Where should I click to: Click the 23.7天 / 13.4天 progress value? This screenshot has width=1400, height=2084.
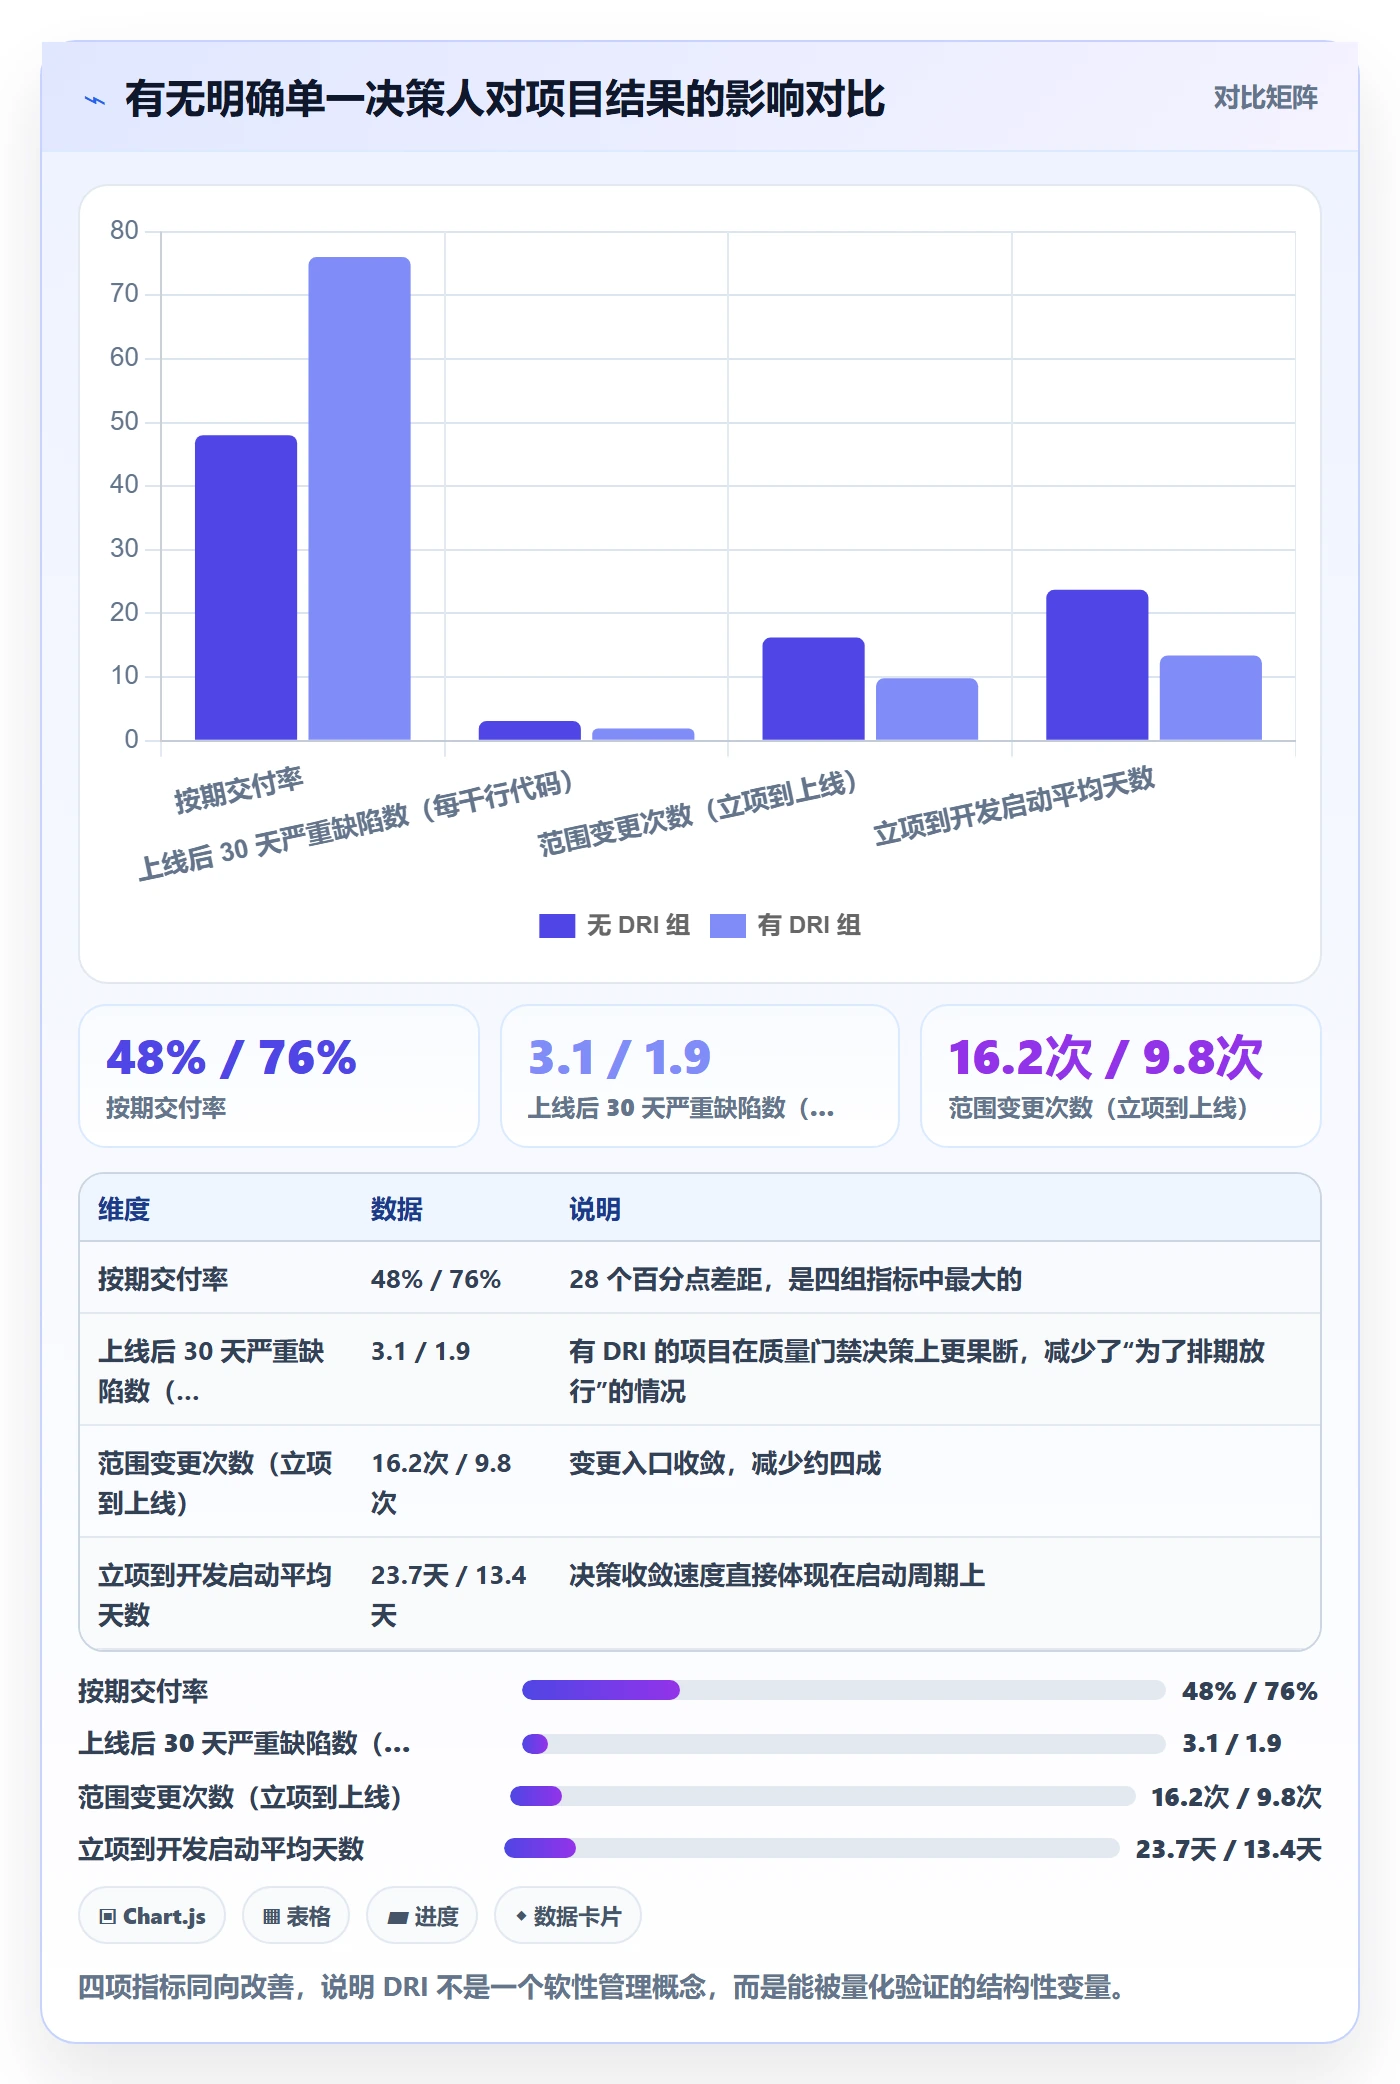tap(1228, 1849)
